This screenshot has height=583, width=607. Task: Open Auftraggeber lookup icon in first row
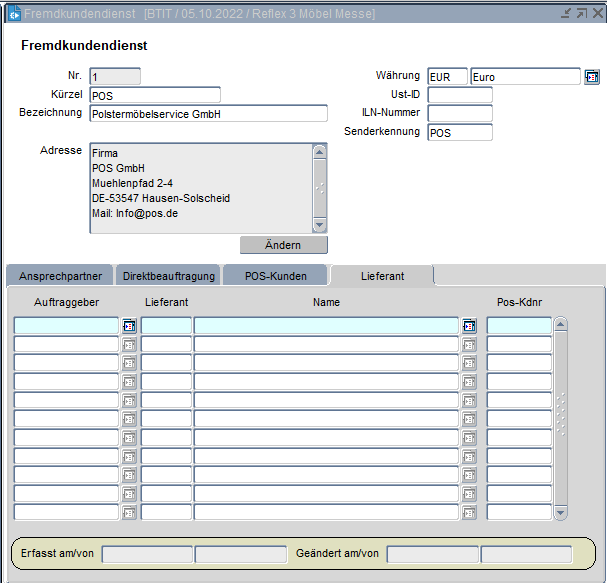pos(129,325)
